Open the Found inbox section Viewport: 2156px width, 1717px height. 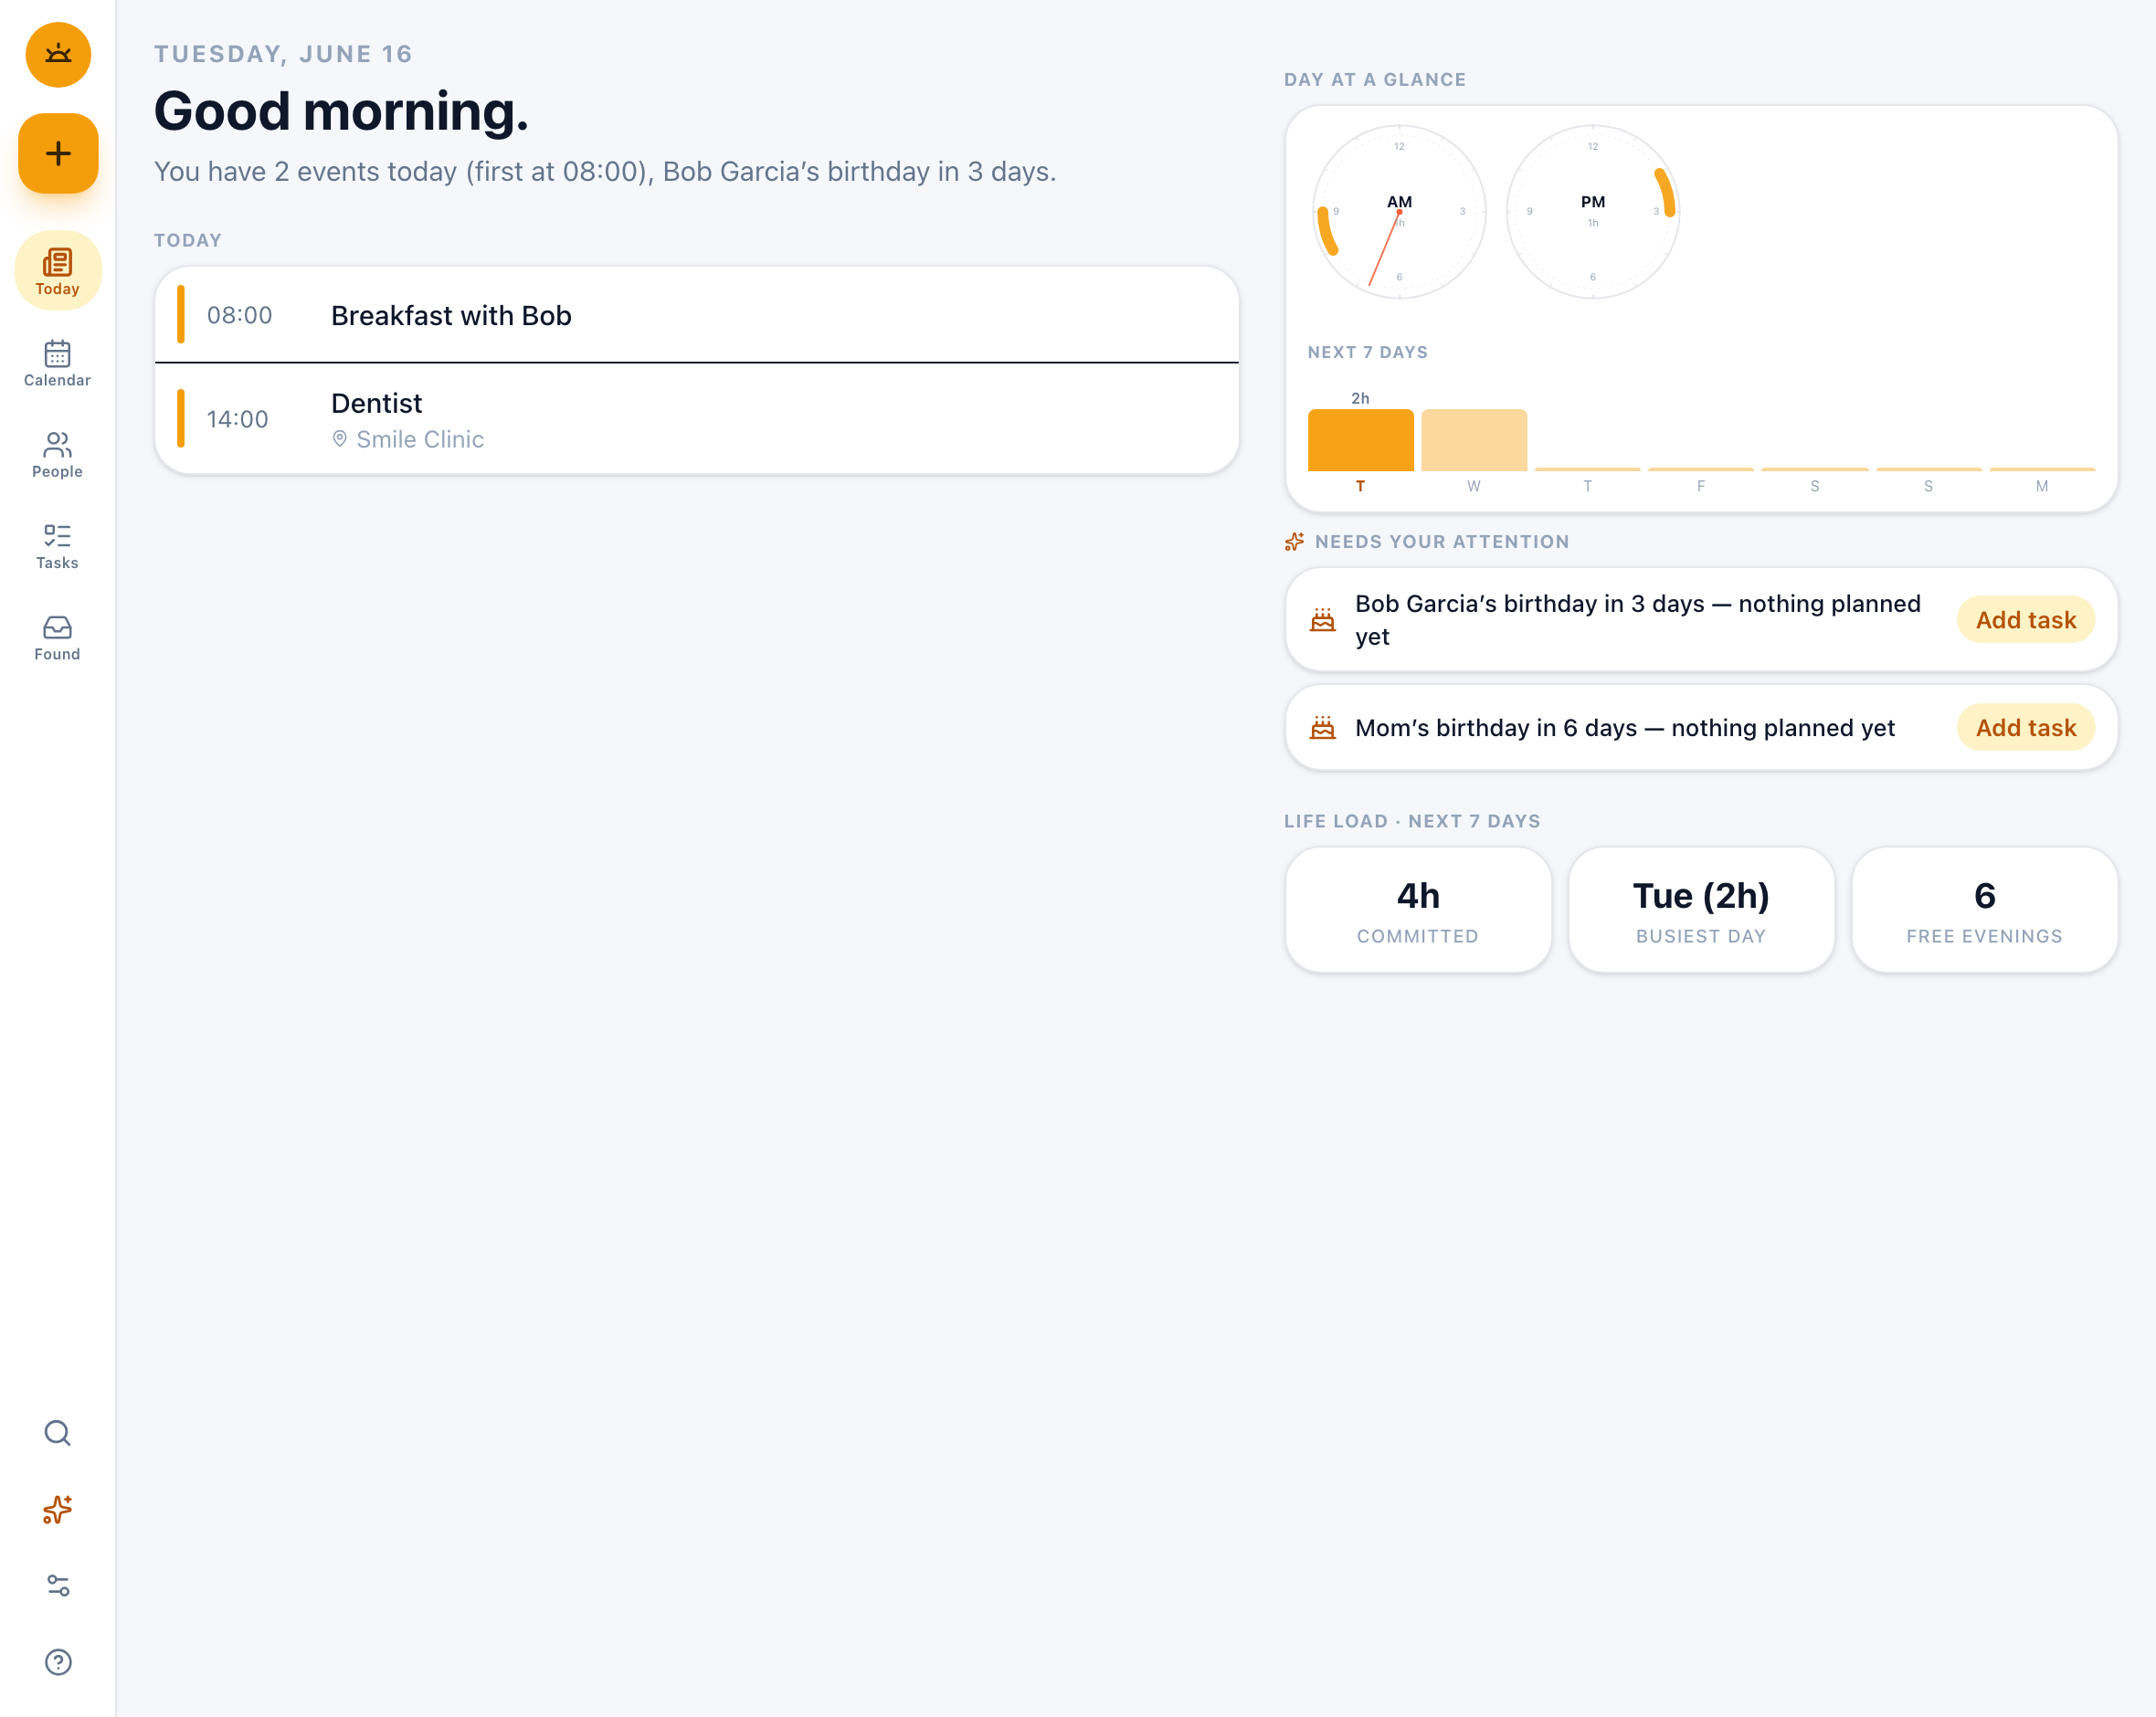(58, 637)
